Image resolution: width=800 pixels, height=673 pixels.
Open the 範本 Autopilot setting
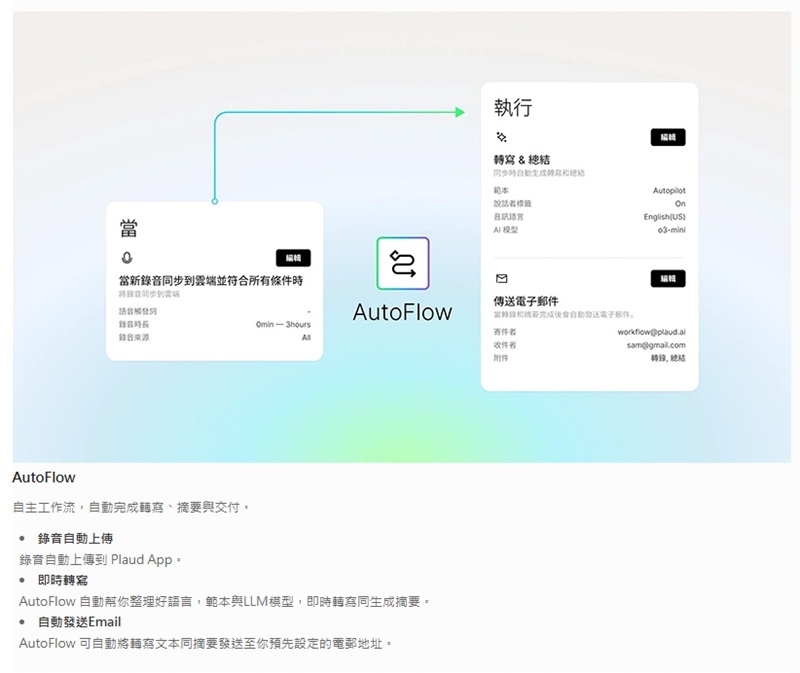click(669, 190)
